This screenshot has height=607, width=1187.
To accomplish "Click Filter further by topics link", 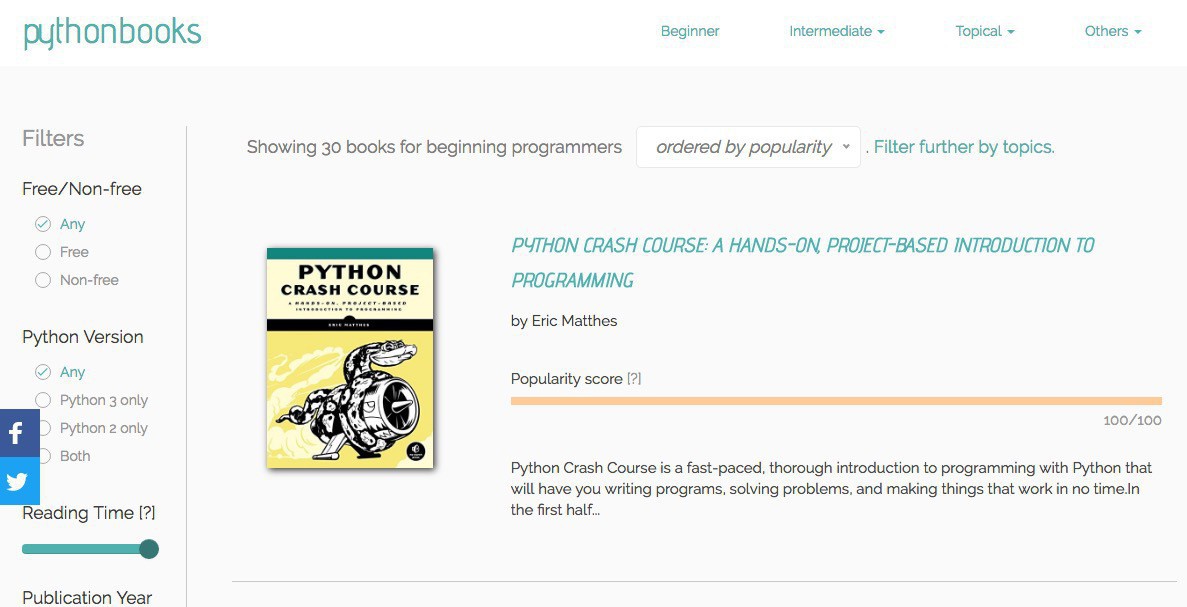I will point(964,147).
